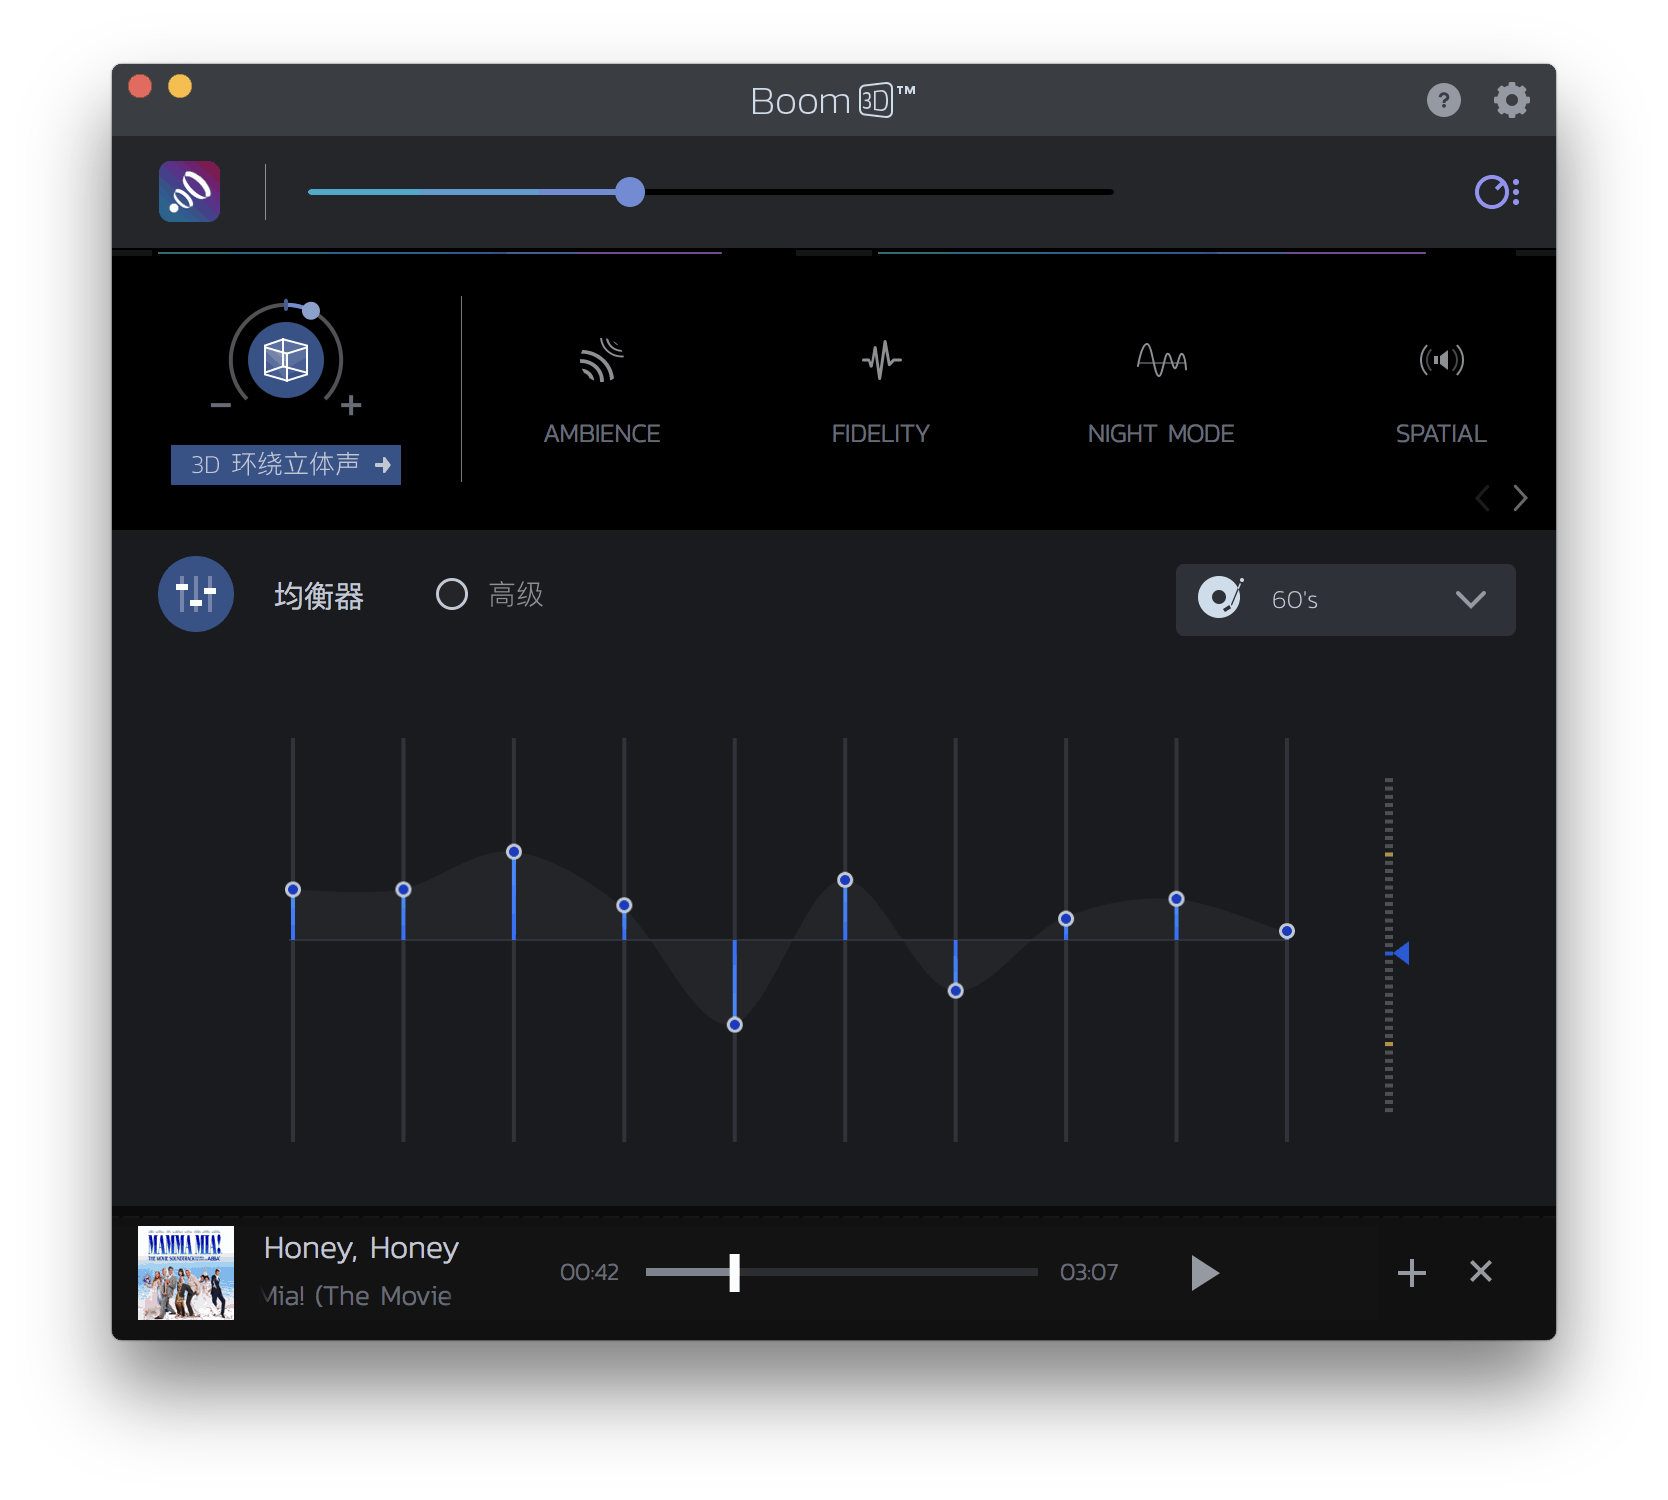The height and width of the screenshot is (1500, 1668).
Task: Open the help question mark icon
Action: (1443, 100)
